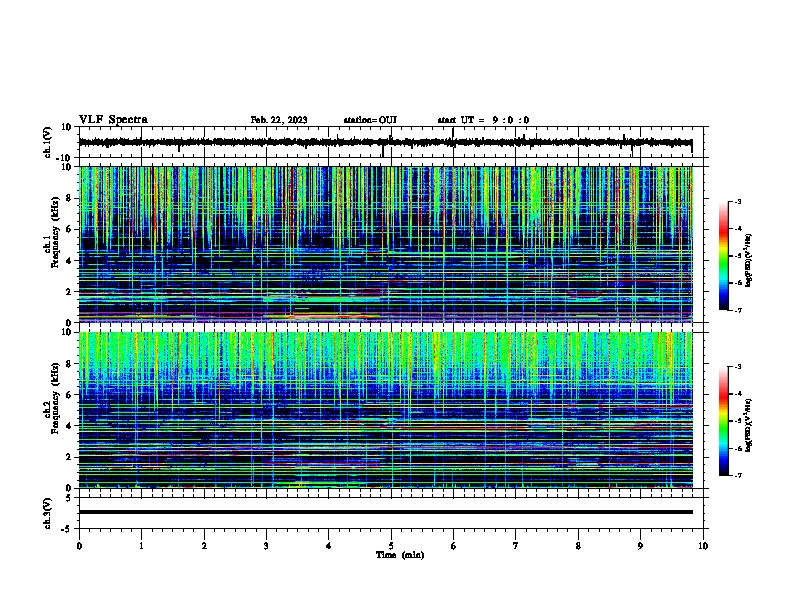
Task: Click the "-5" tick of ch.3(V) axis
Action: (x=68, y=529)
